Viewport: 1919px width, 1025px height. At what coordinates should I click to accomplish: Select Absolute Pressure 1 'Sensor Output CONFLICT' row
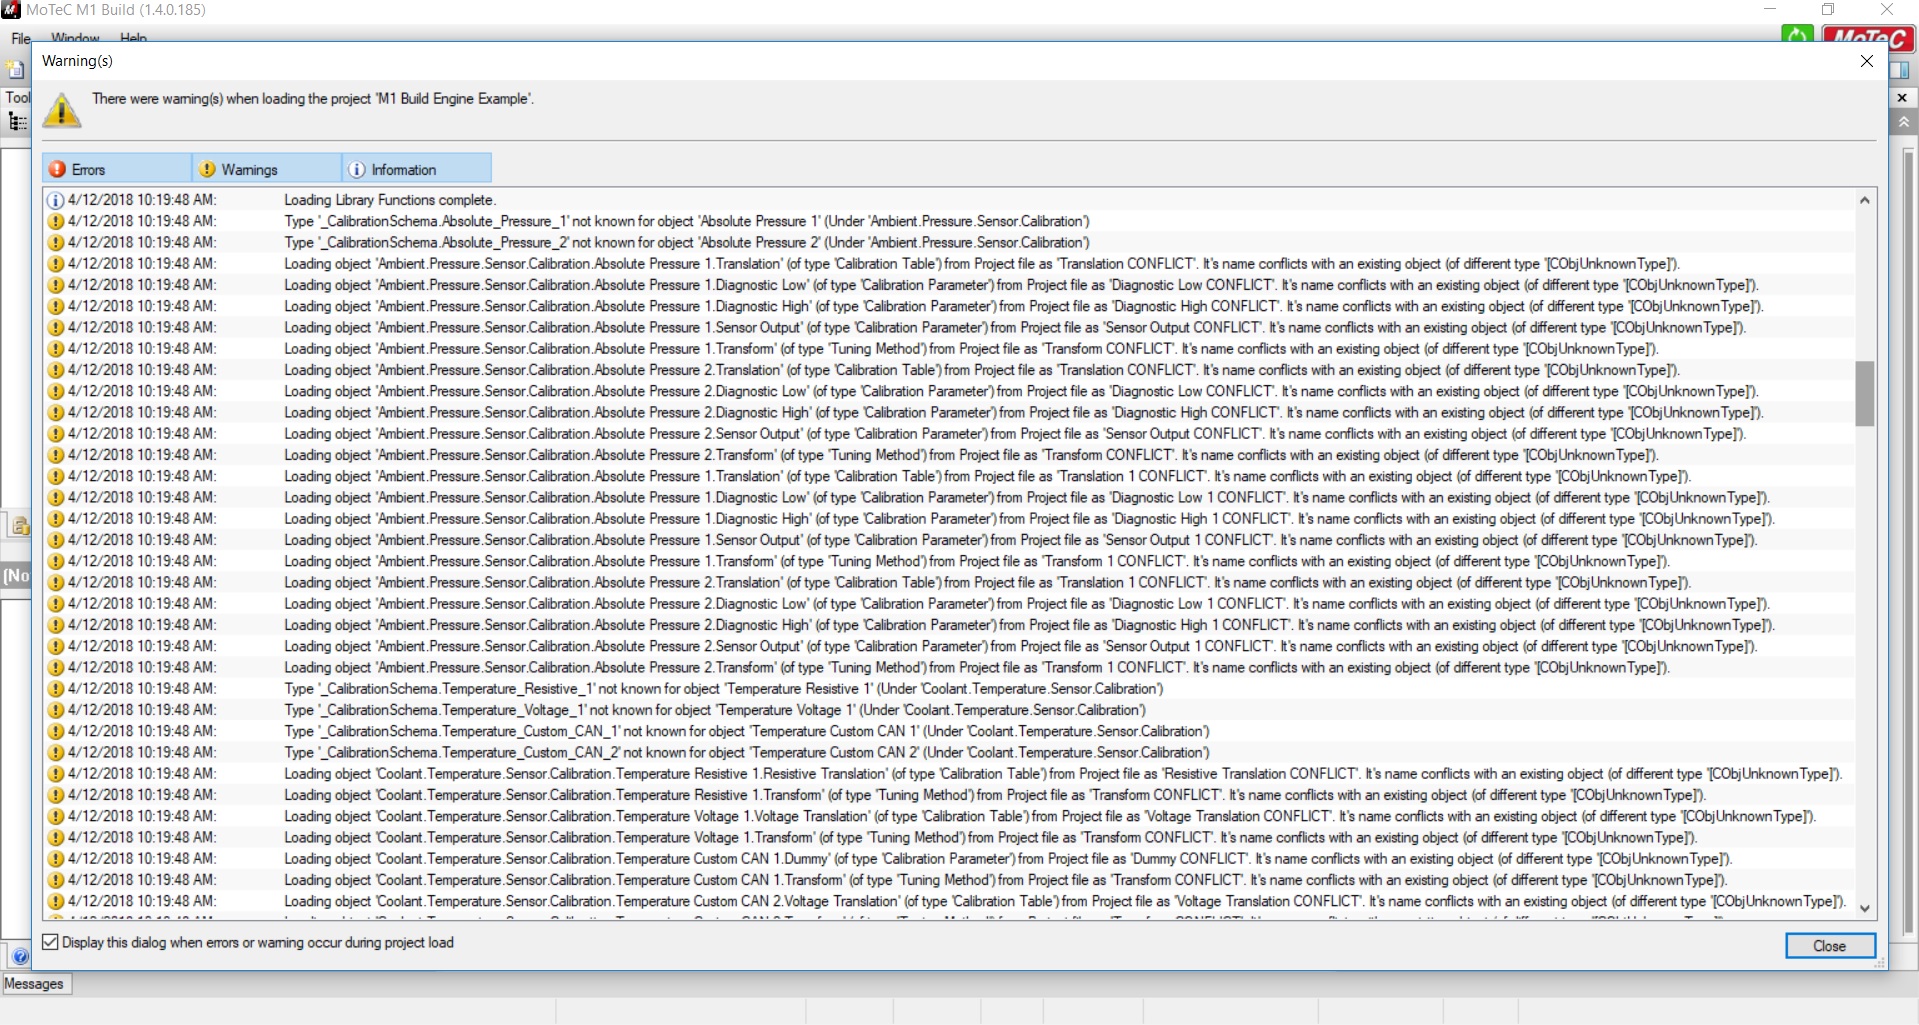click(950, 327)
